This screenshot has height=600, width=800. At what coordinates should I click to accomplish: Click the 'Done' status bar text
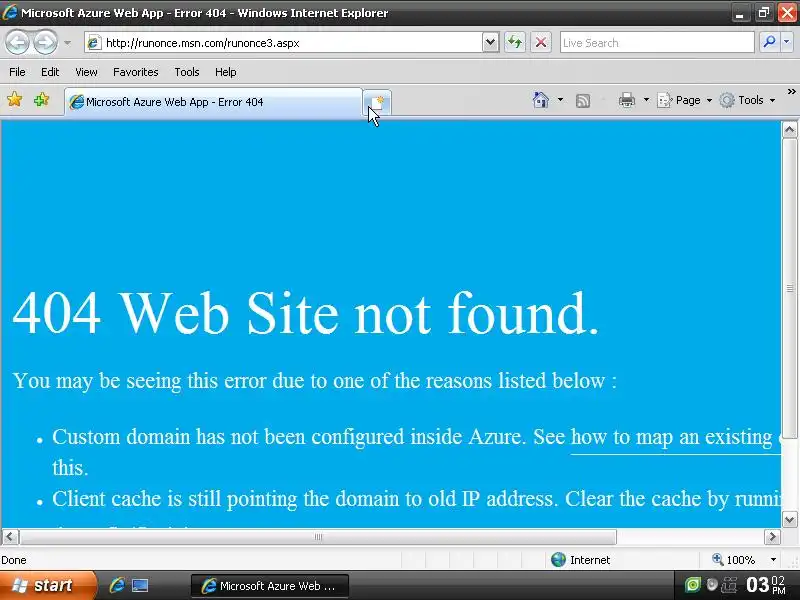(x=14, y=560)
